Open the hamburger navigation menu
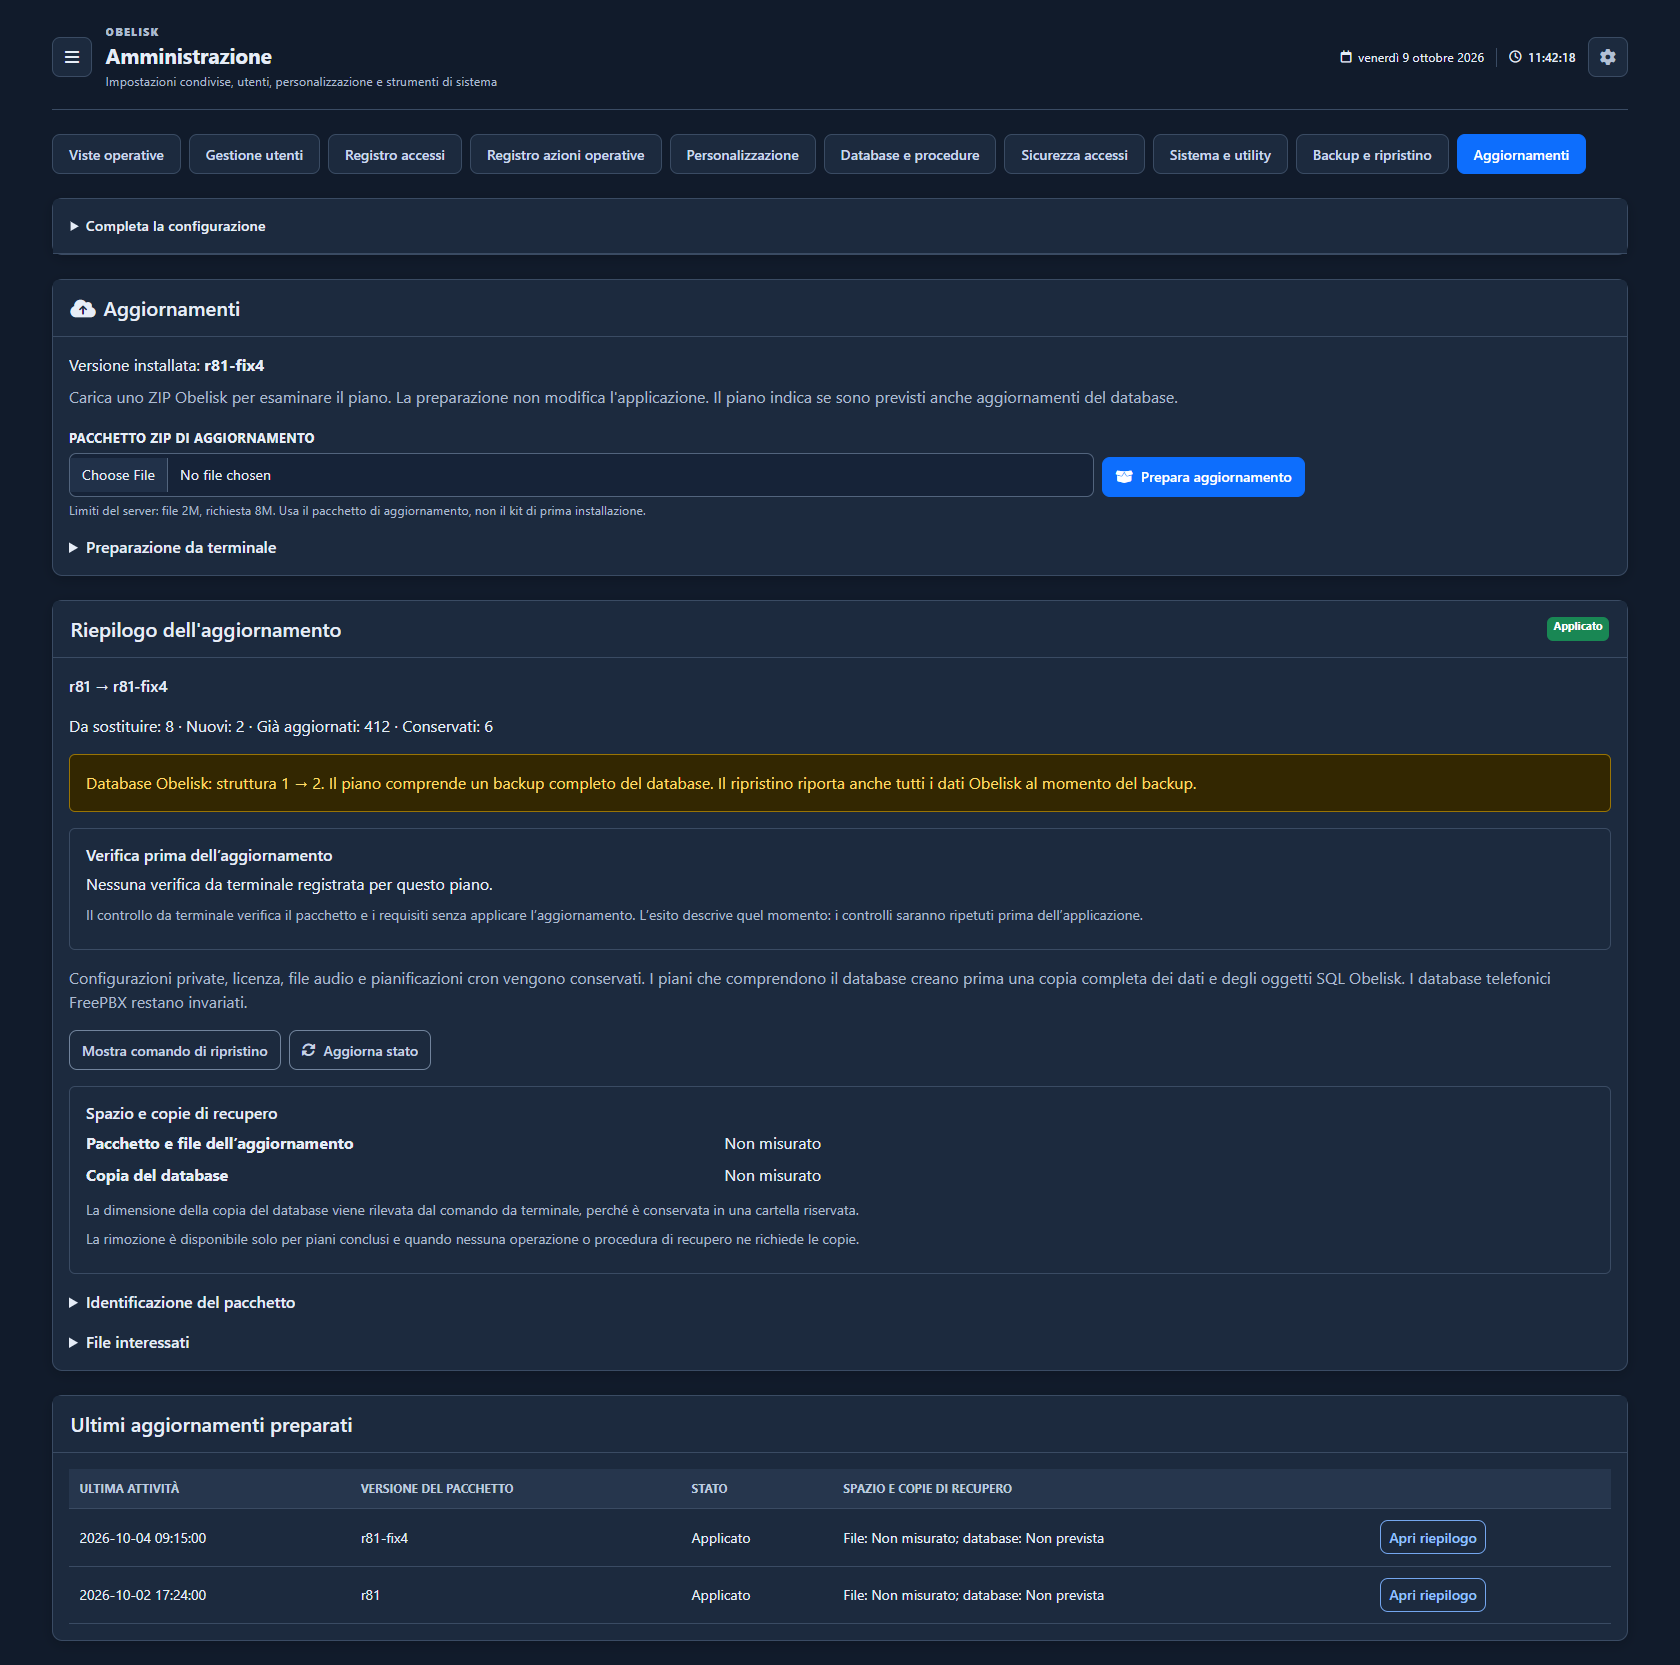1680x1665 pixels. pos(72,57)
